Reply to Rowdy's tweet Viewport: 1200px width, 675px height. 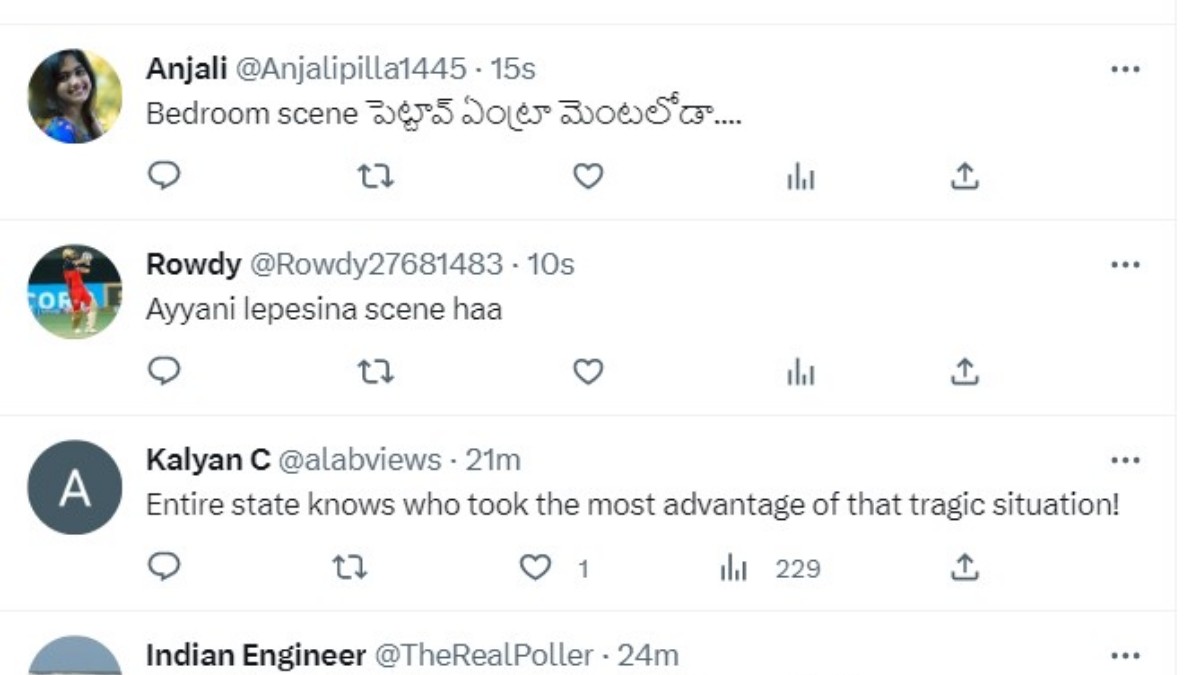(x=164, y=372)
